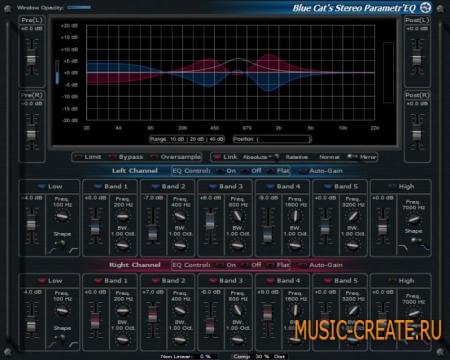The height and width of the screenshot is (360, 450).
Task: Adjust the Window Opacity slider
Action: [x=79, y=7]
